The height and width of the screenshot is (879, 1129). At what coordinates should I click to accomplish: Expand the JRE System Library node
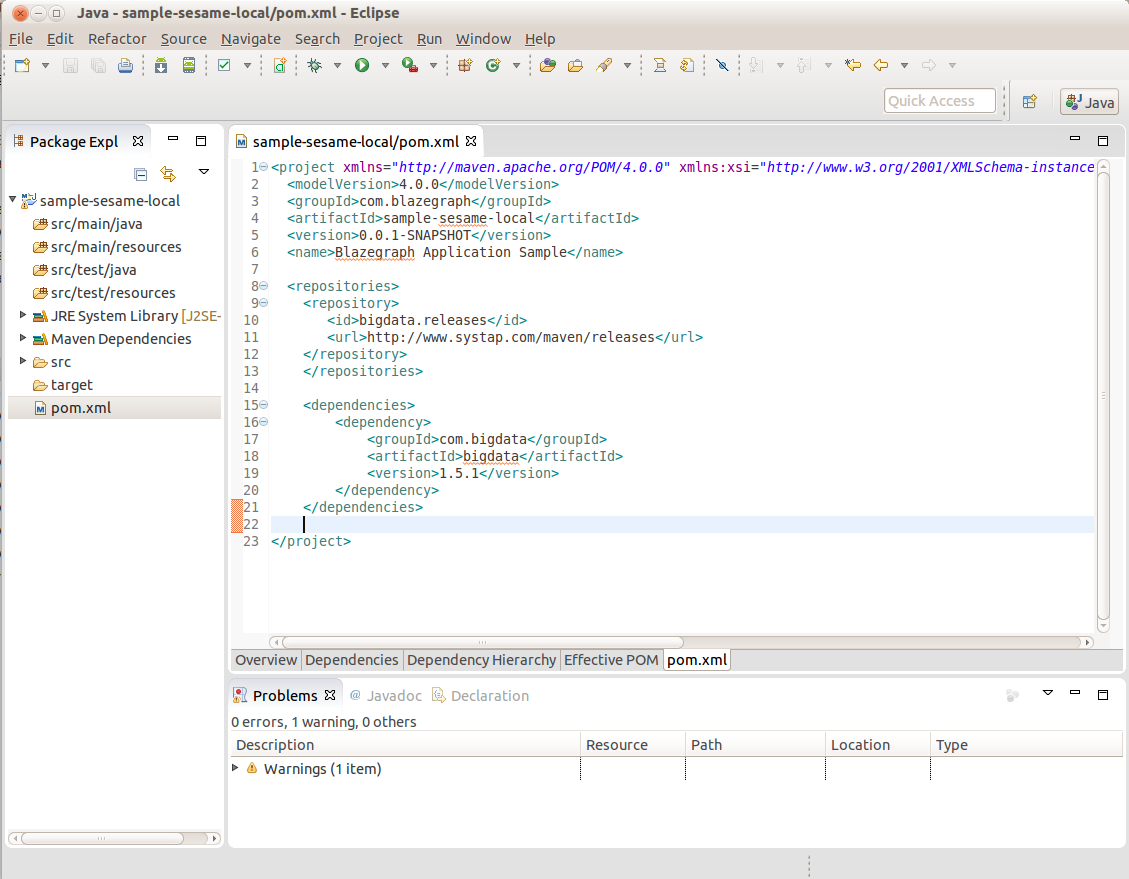click(x=24, y=316)
